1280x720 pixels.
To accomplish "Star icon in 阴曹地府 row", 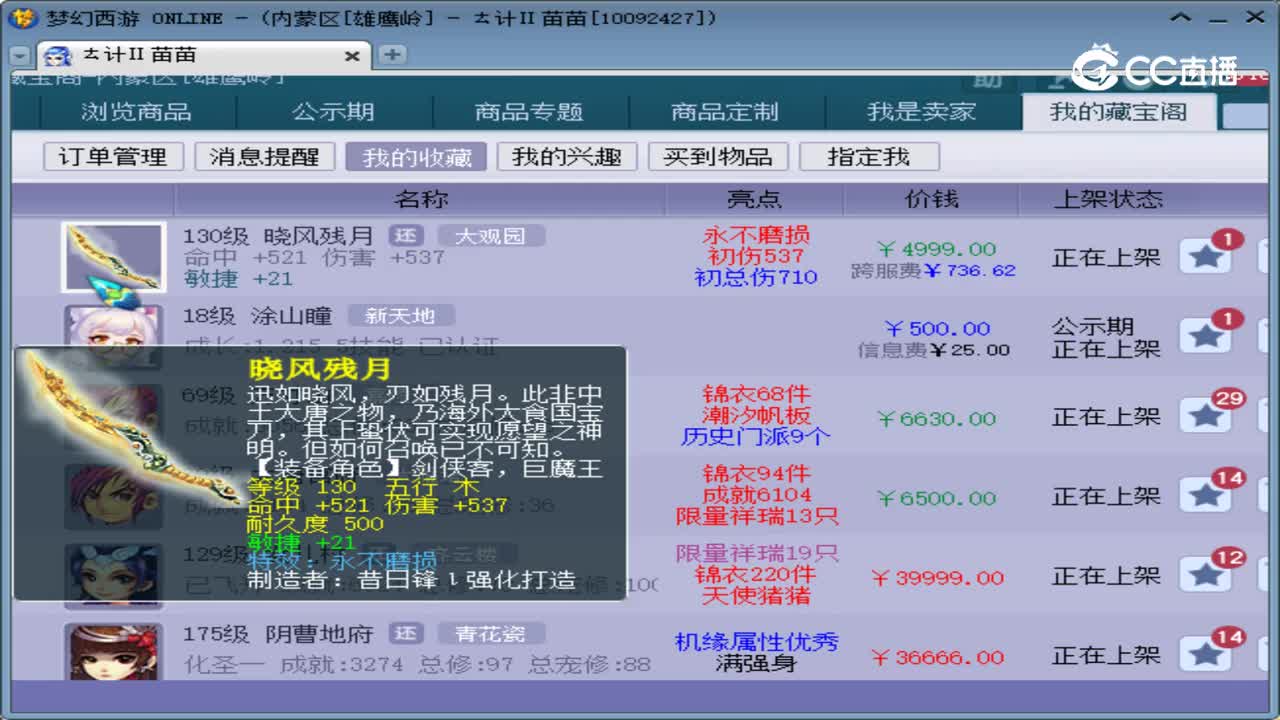I will [1205, 654].
